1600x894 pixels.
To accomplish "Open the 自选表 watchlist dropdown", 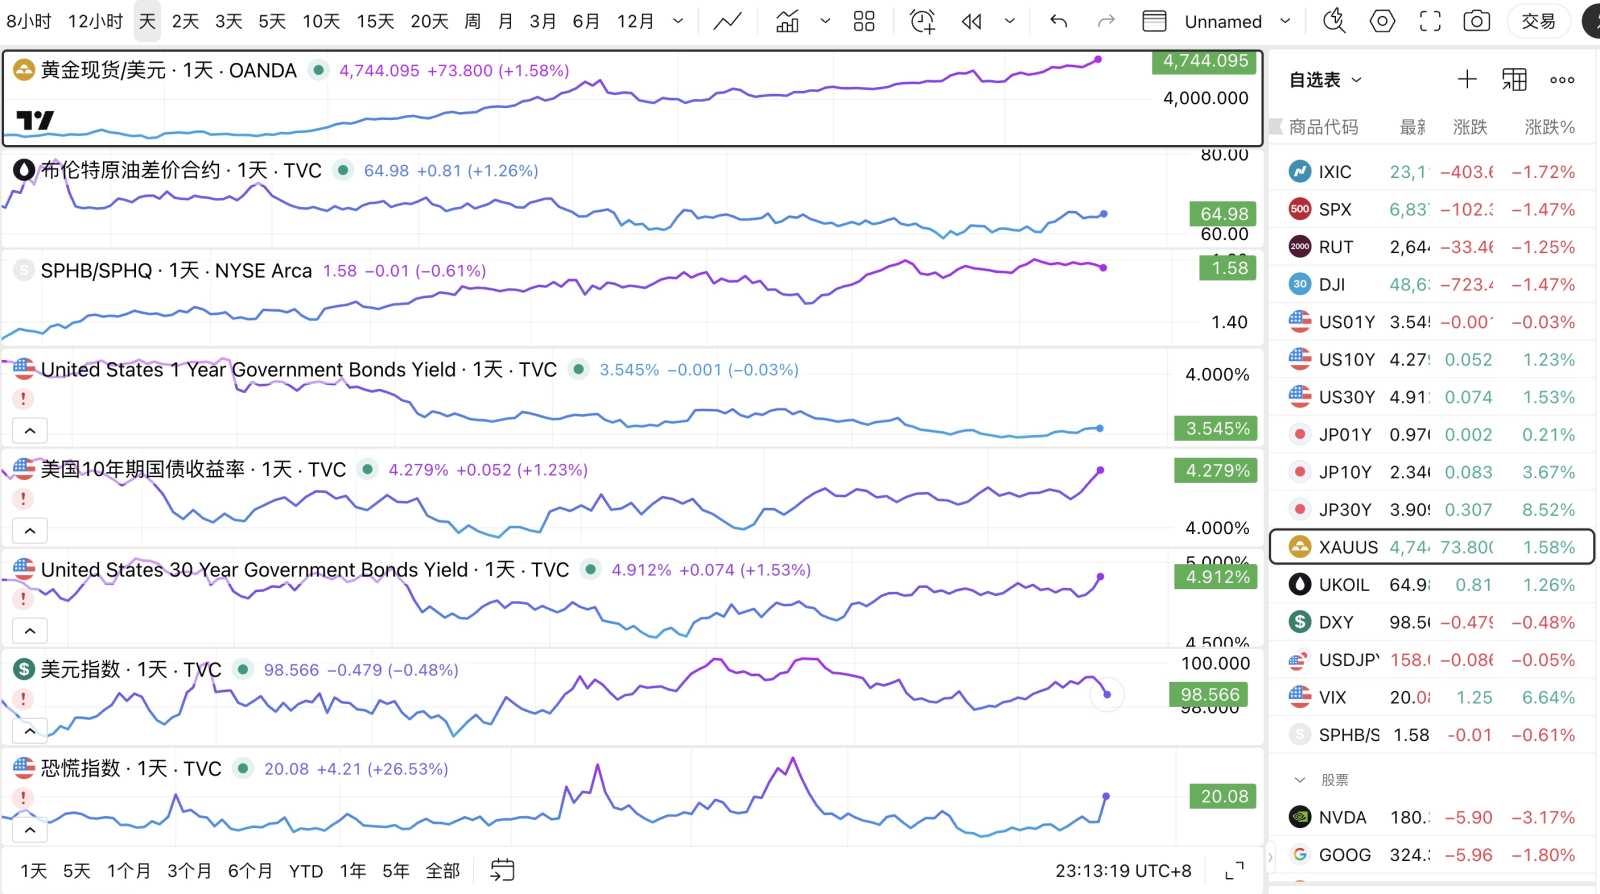I will tap(1325, 79).
